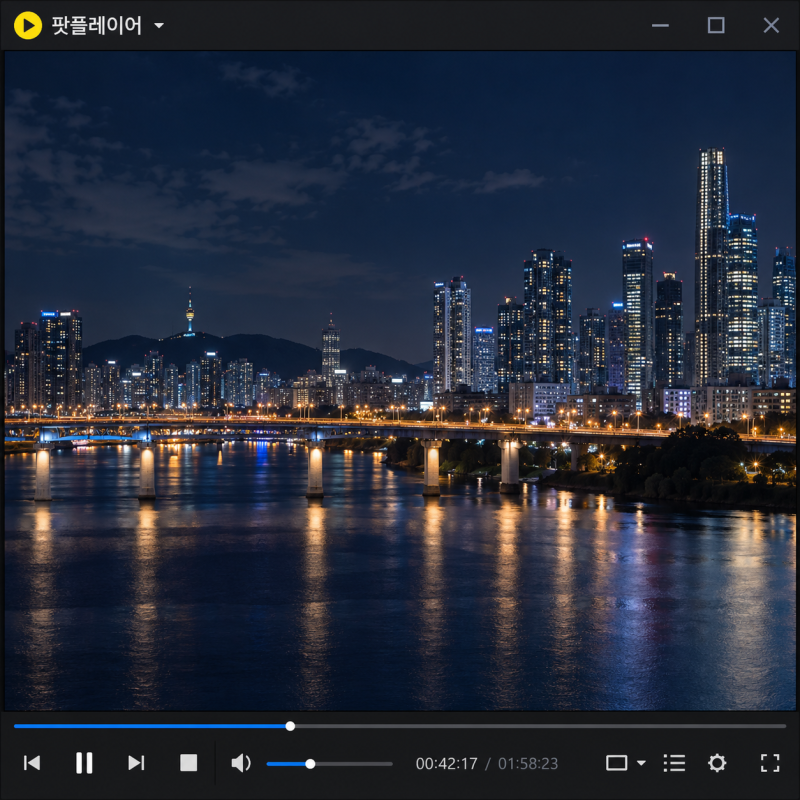Image resolution: width=800 pixels, height=800 pixels.
Task: Click the volume slider handle
Action: click(310, 764)
